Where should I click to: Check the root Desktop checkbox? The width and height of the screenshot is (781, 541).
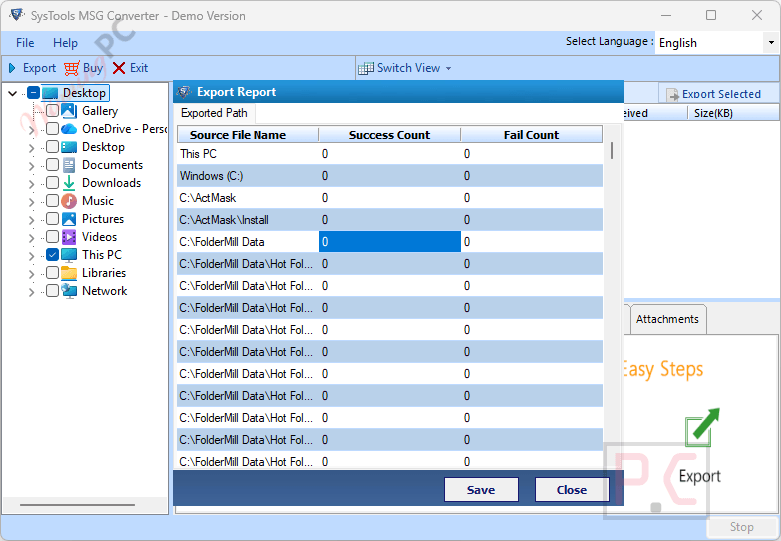pos(33,93)
